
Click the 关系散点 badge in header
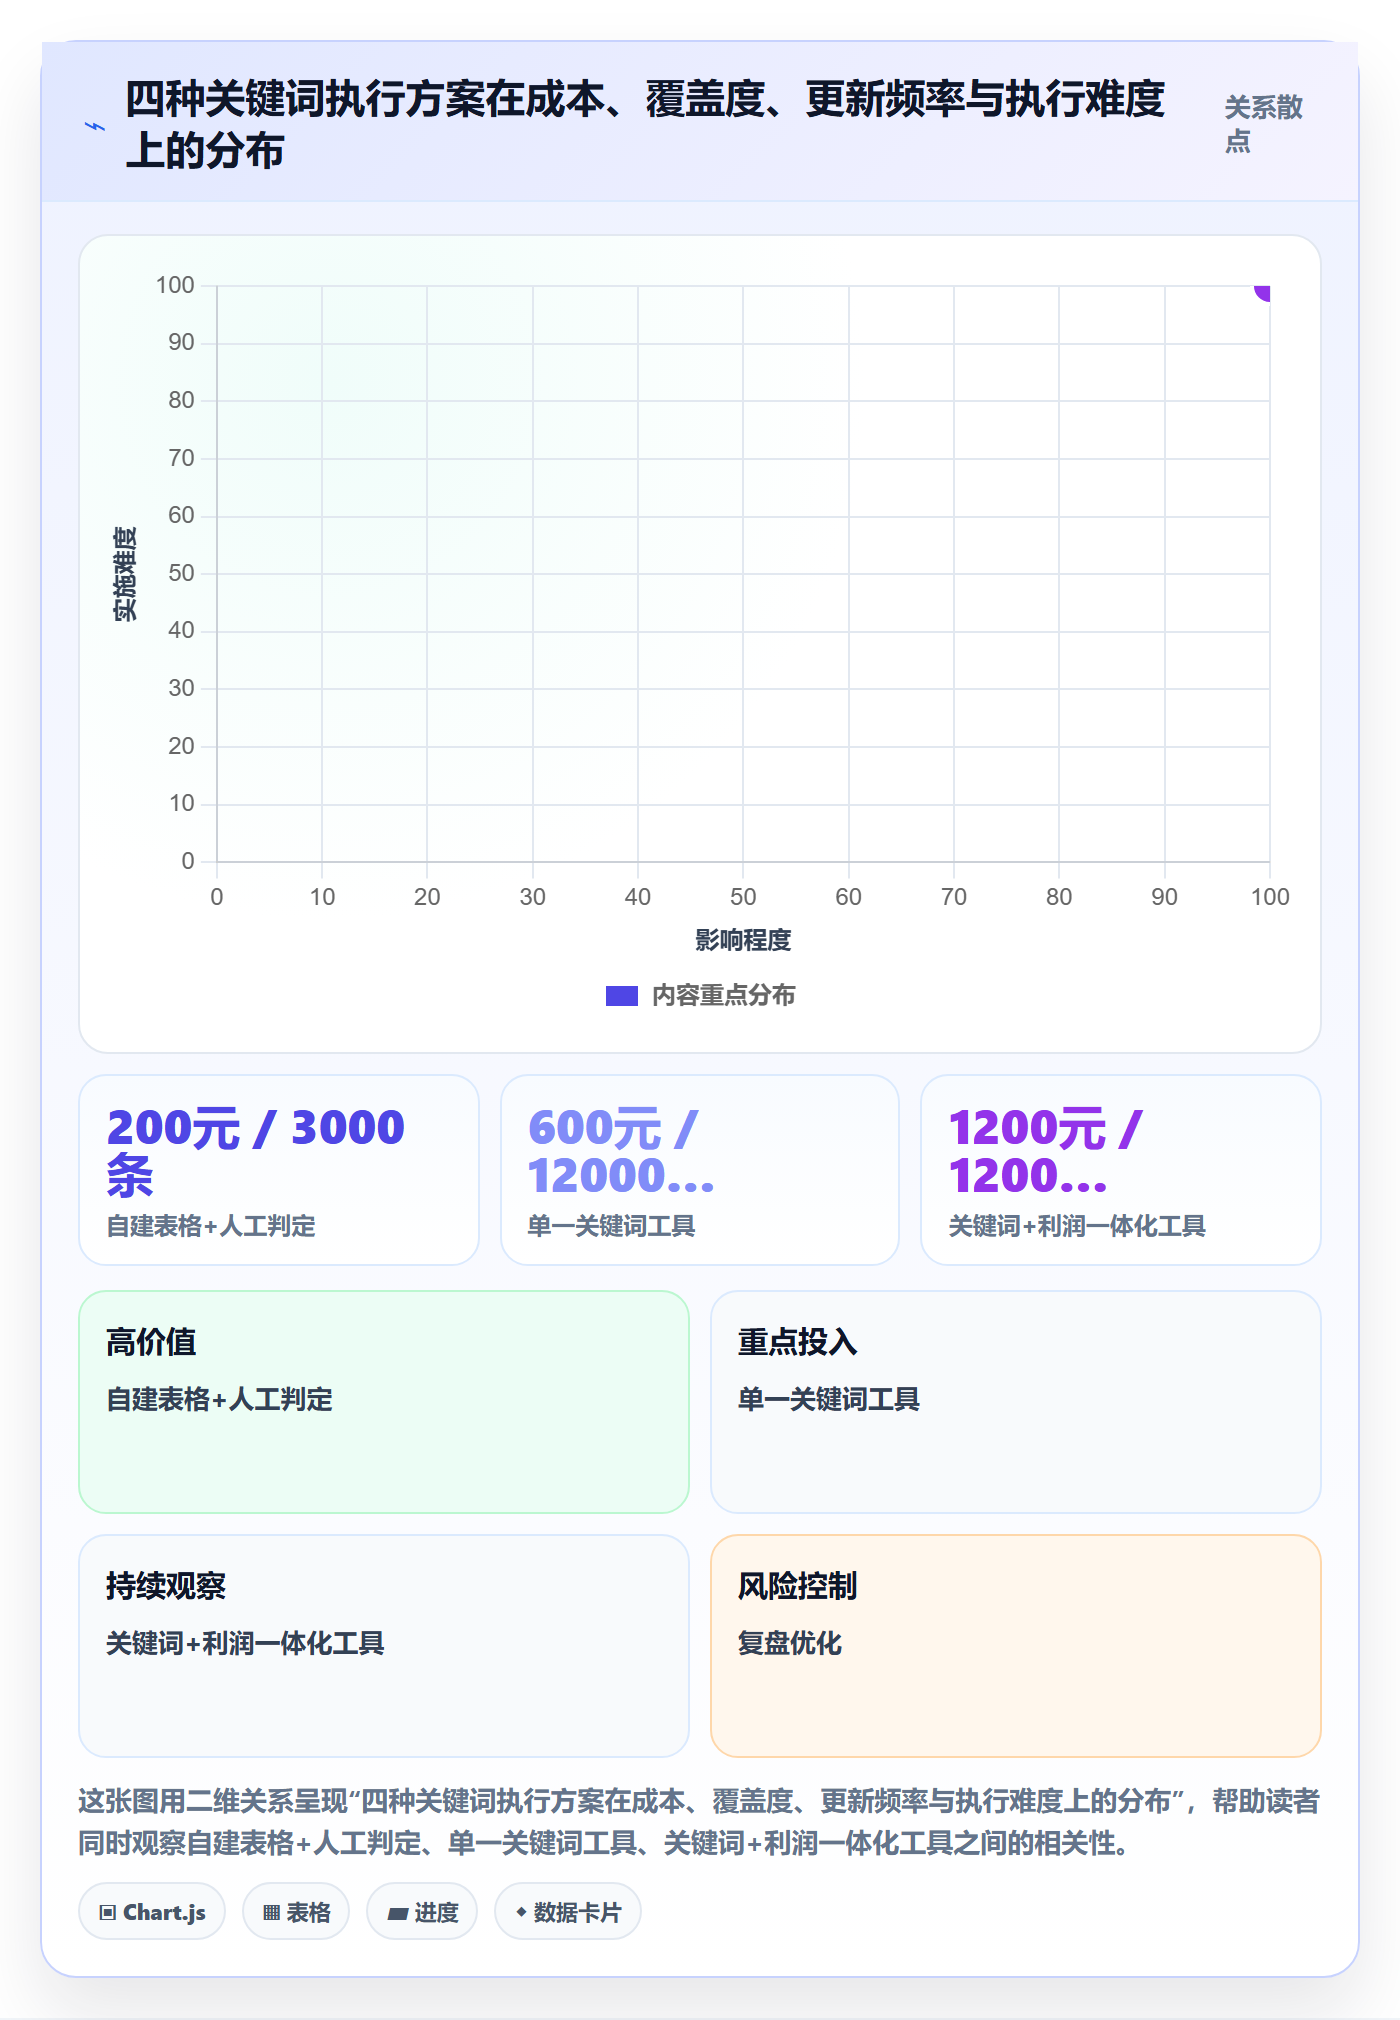[1263, 124]
